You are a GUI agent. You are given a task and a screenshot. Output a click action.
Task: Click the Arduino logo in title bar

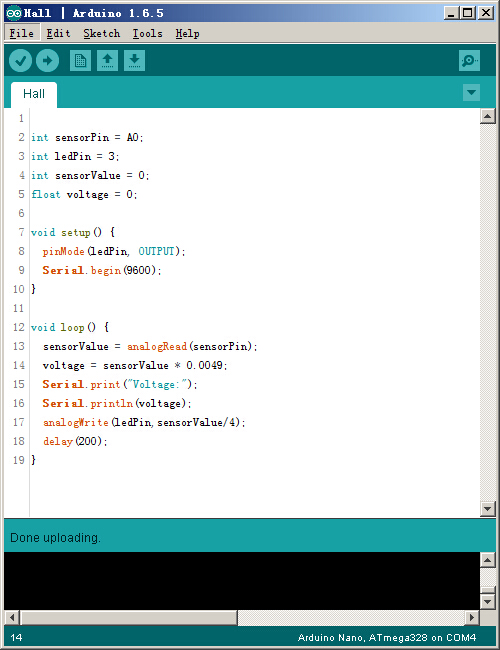[13, 13]
